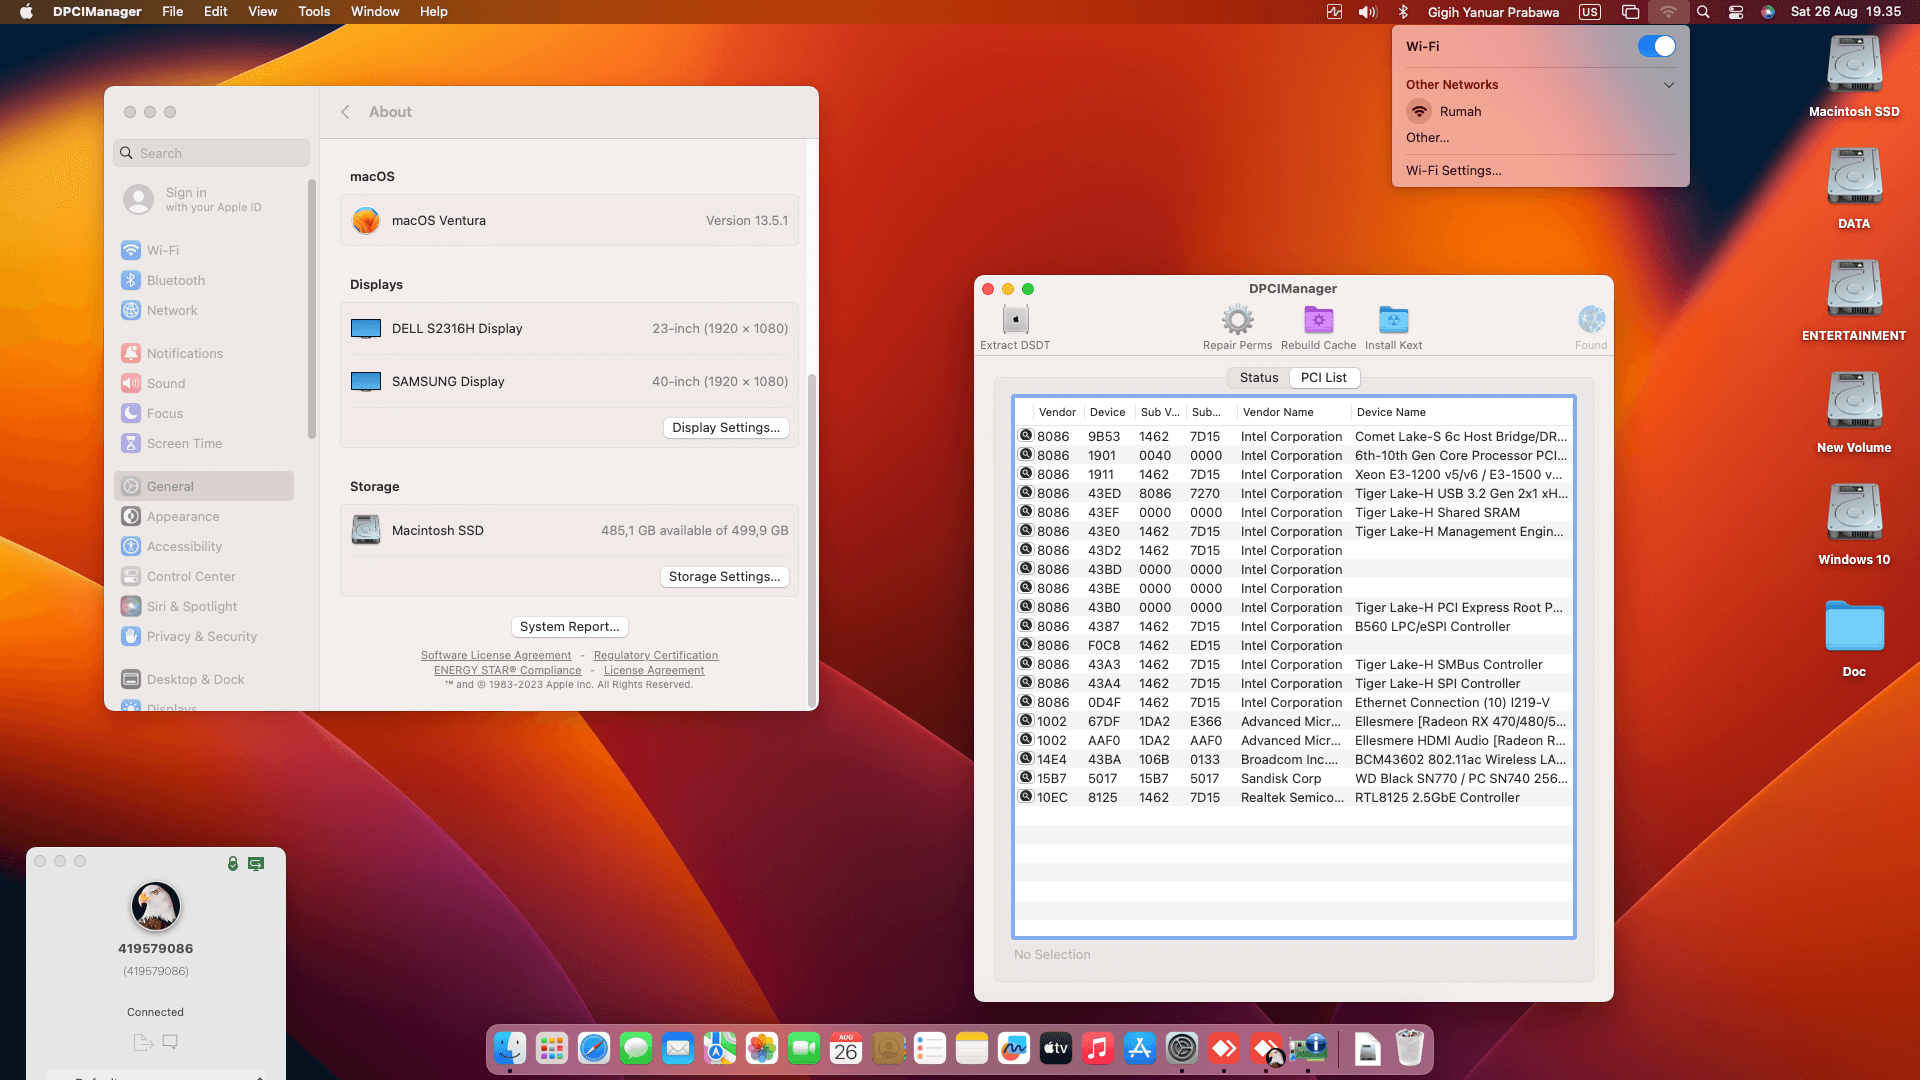1920x1080 pixels.
Task: Click the back chevron beside About
Action: pyautogui.click(x=345, y=112)
